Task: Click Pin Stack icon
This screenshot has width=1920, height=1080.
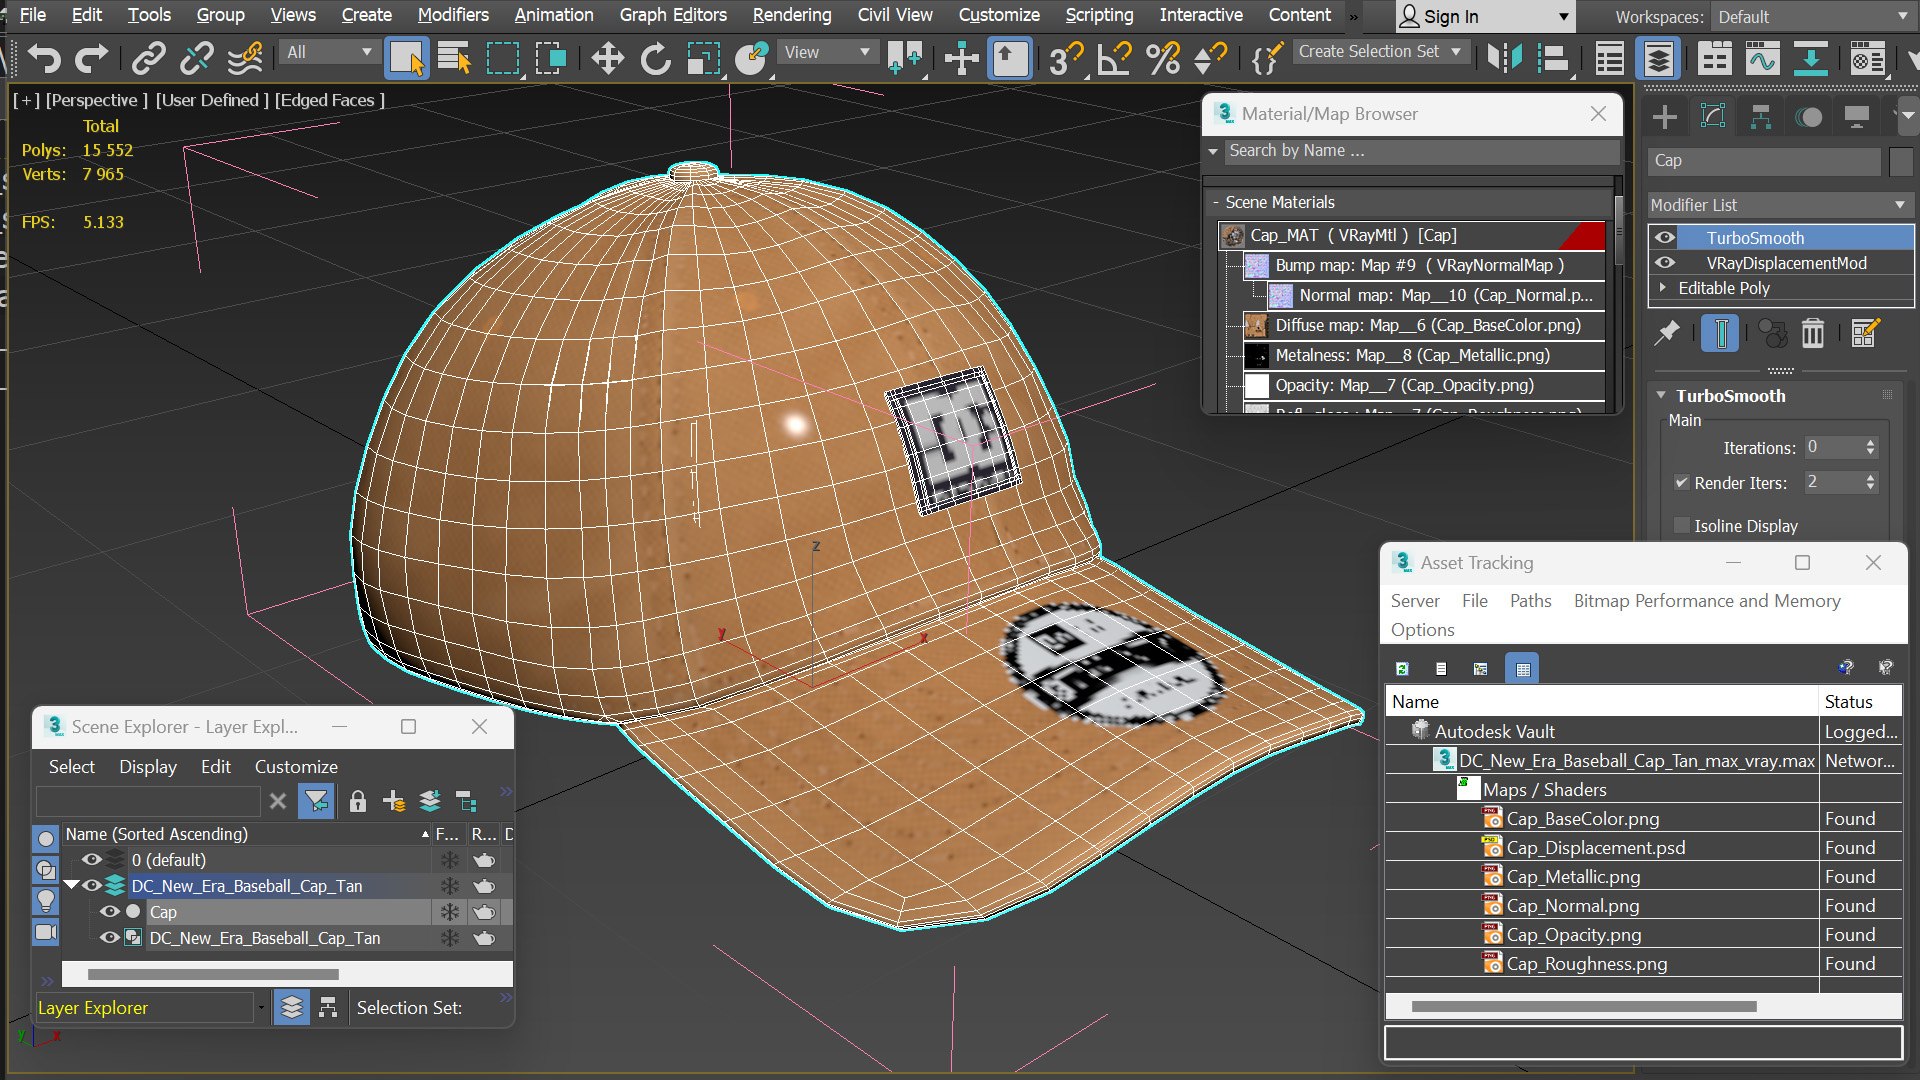Action: click(1667, 333)
